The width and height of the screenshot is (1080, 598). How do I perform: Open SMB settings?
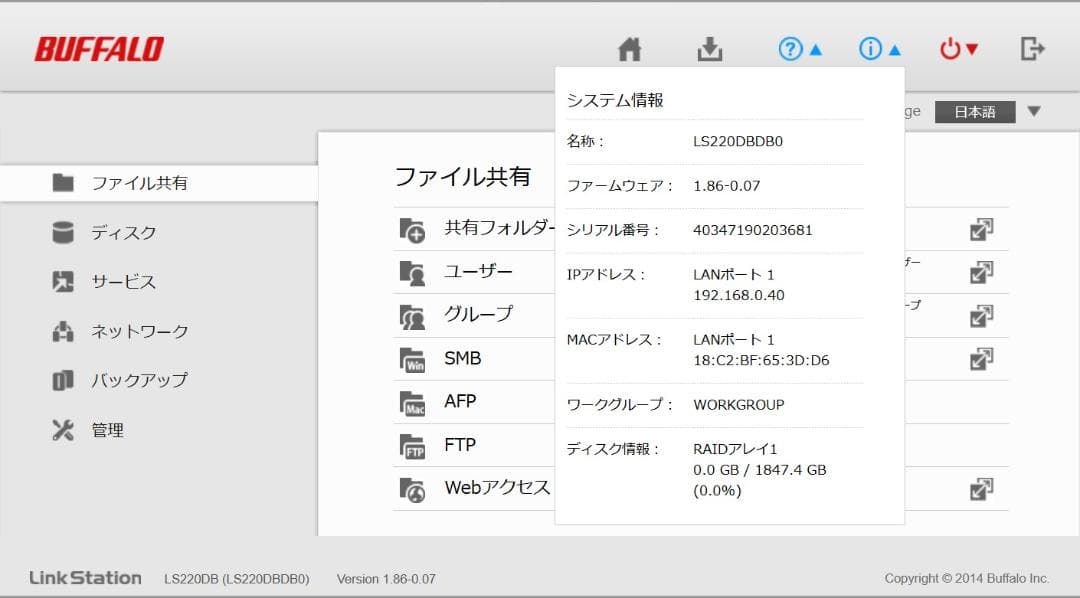click(463, 358)
